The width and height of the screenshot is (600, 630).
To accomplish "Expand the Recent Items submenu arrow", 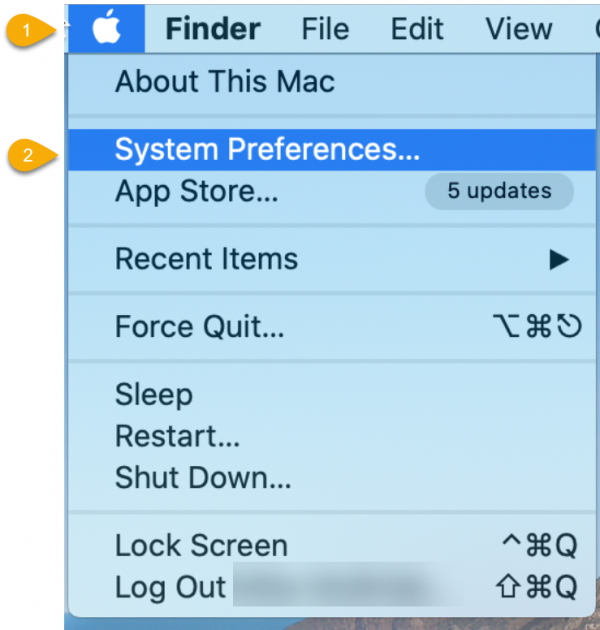I will (x=558, y=259).
